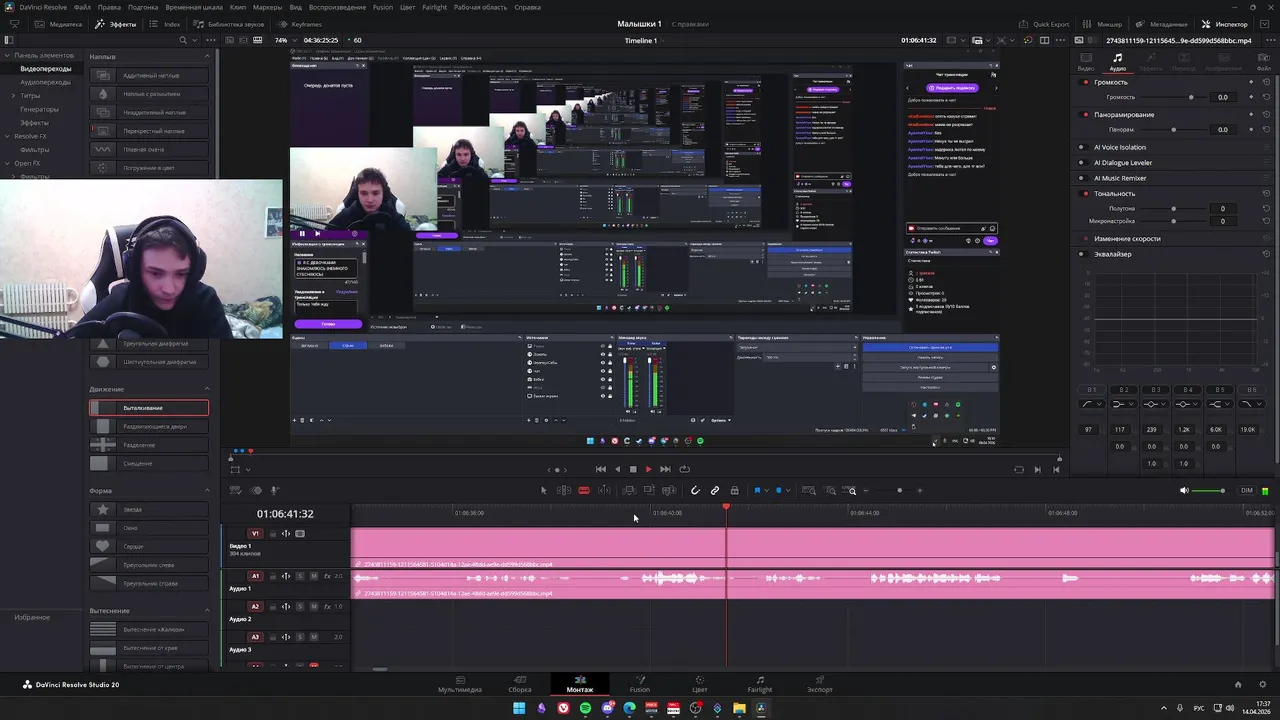Select the arrow selection mode tool

pos(543,491)
